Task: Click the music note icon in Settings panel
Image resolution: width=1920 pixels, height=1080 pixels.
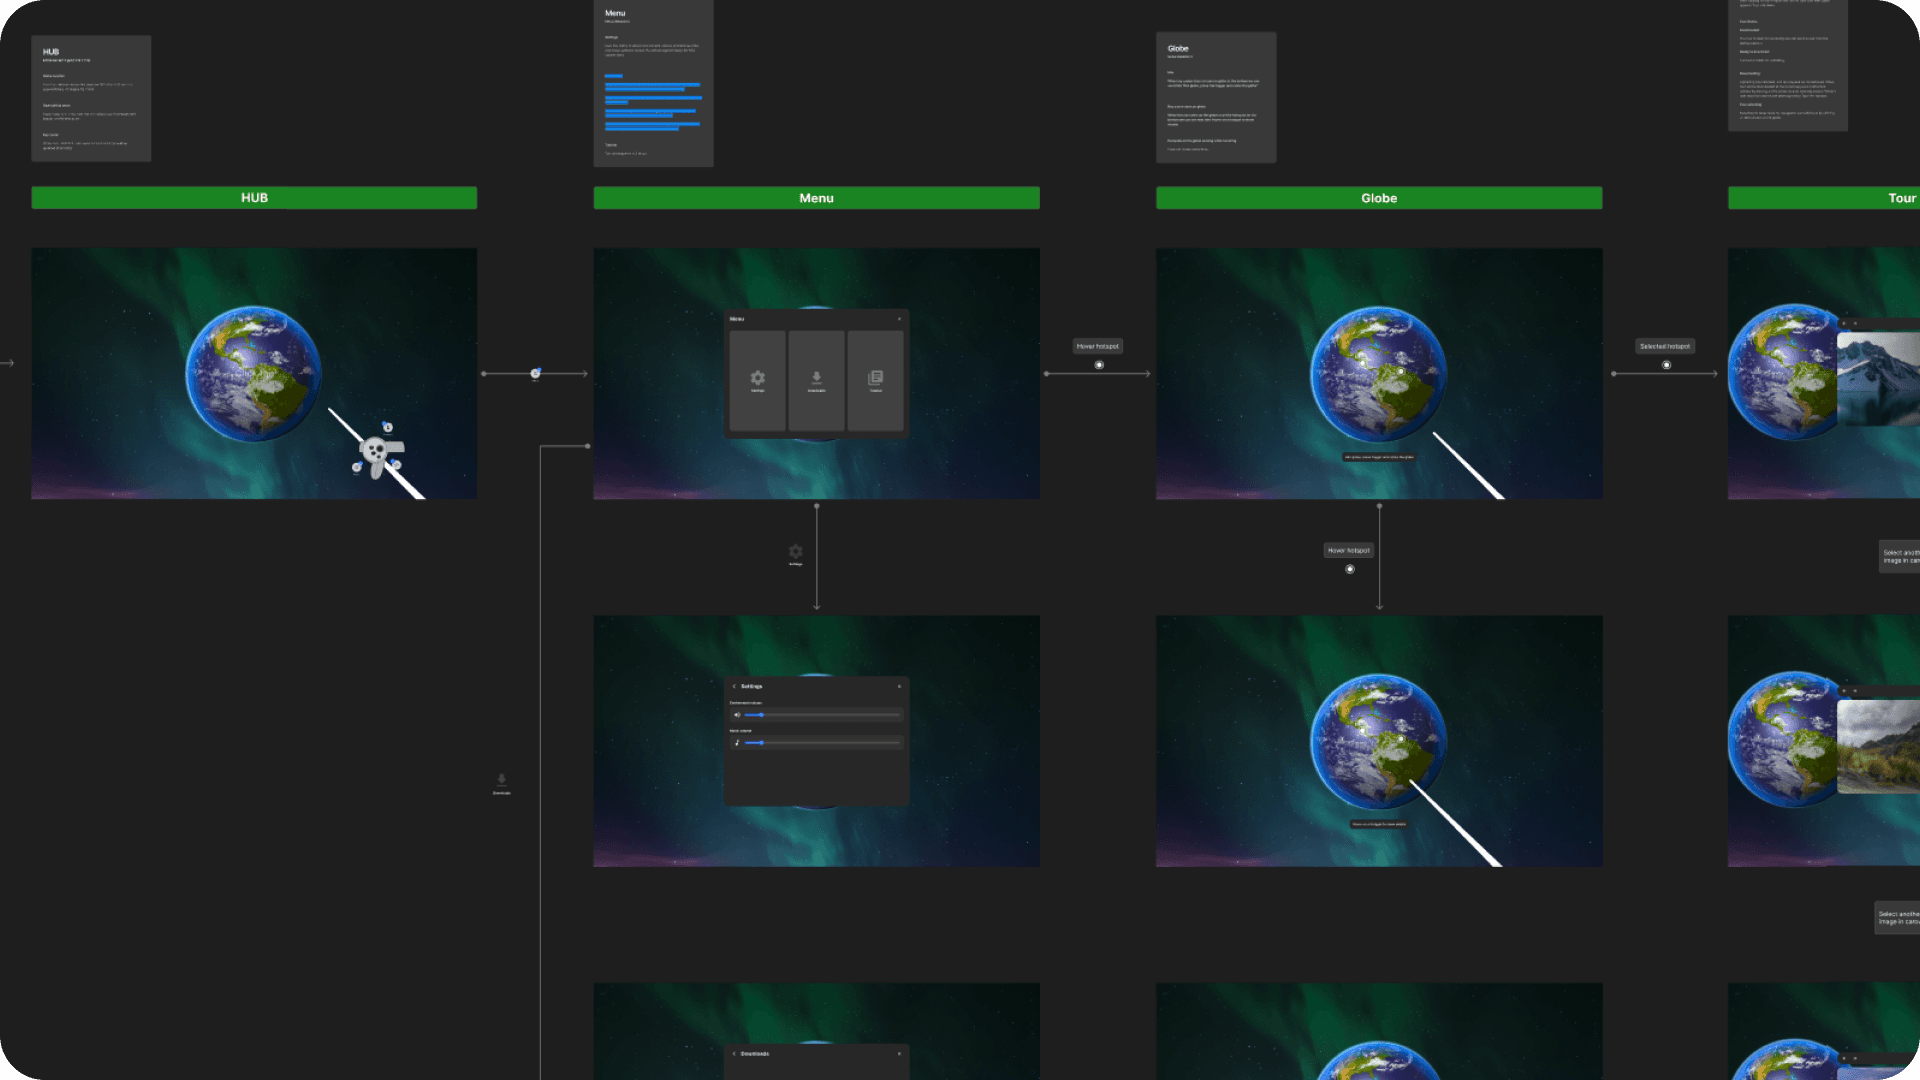Action: [737, 743]
